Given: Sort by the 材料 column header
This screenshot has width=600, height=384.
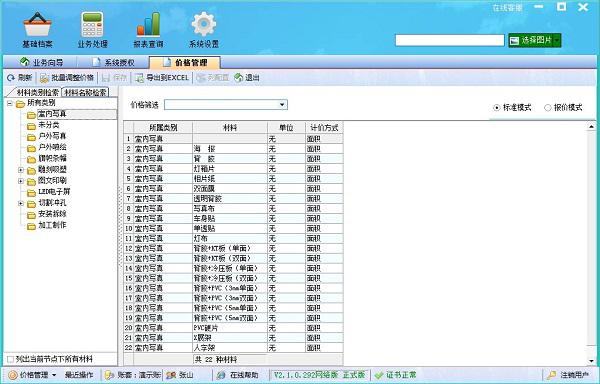Looking at the screenshot, I should [x=230, y=128].
